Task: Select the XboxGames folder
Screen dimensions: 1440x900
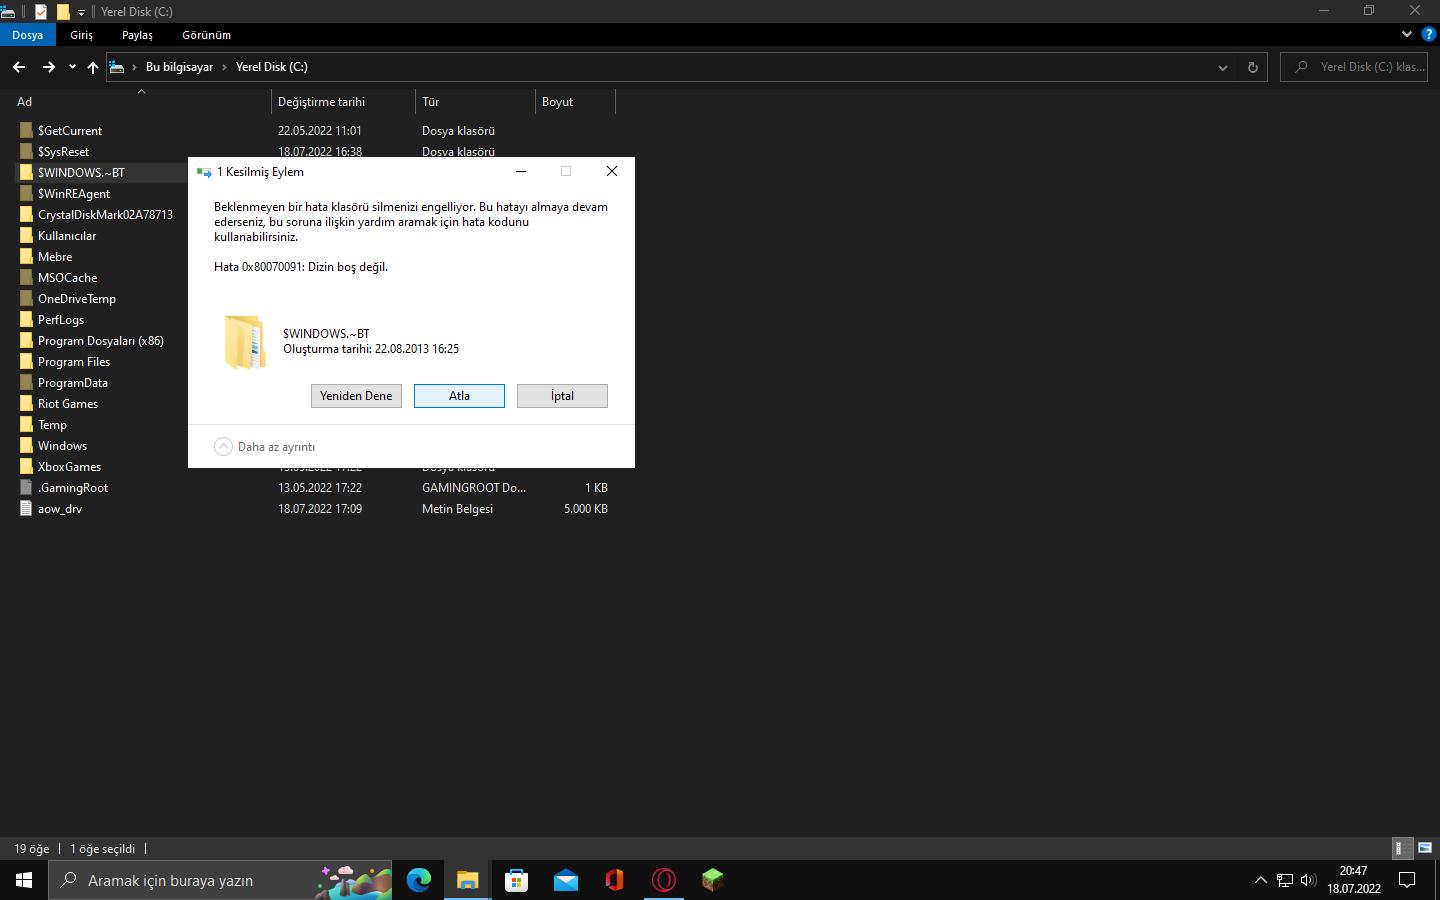Action: click(x=69, y=467)
